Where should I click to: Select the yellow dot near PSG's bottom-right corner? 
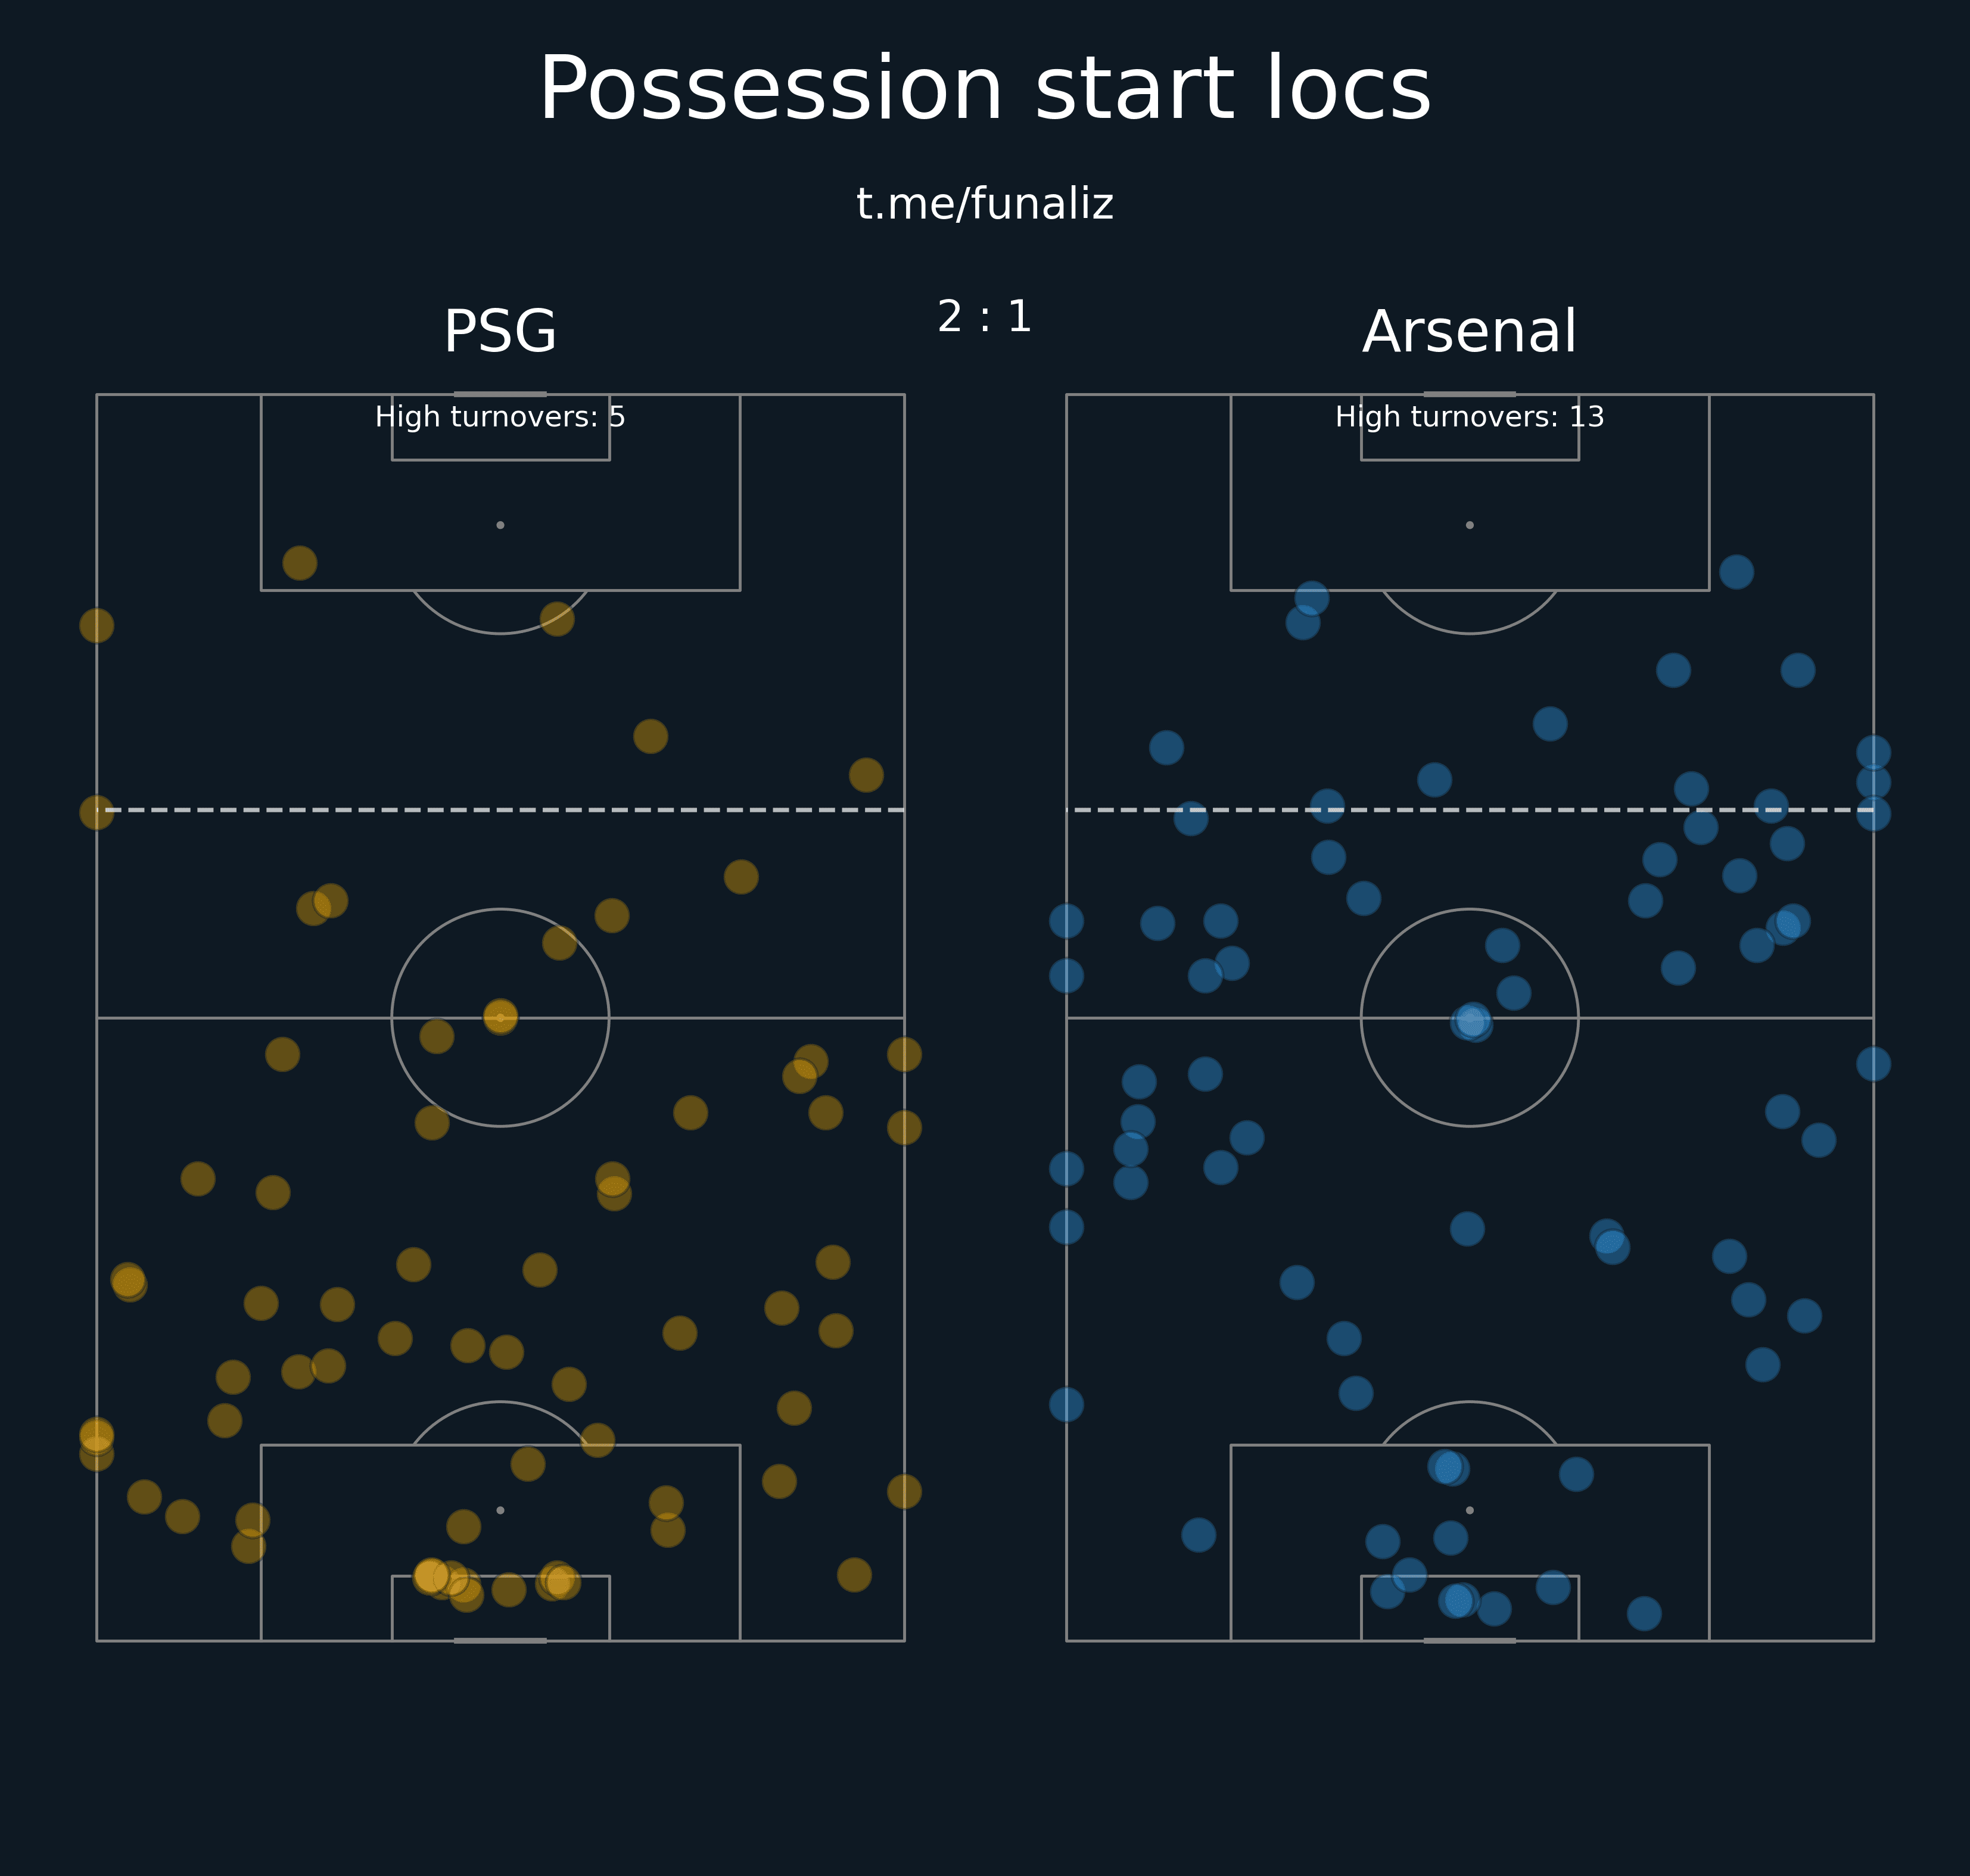tap(854, 1575)
